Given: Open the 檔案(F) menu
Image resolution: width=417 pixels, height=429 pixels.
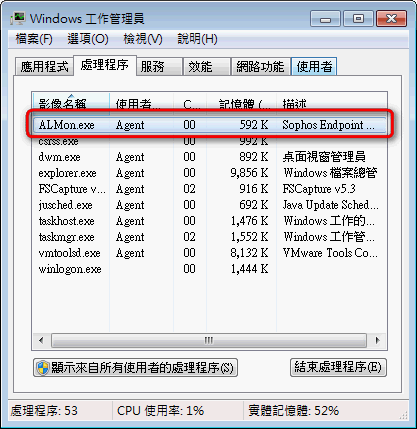Looking at the screenshot, I should click(34, 39).
